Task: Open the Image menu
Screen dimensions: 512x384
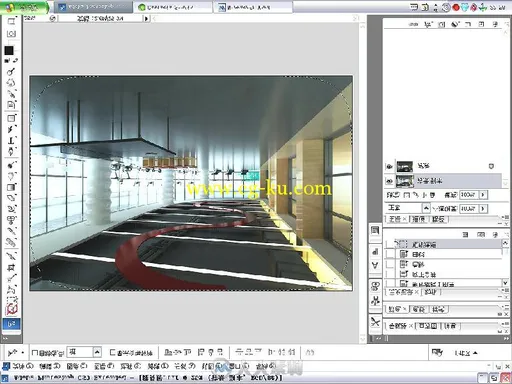Action: click(x=77, y=366)
